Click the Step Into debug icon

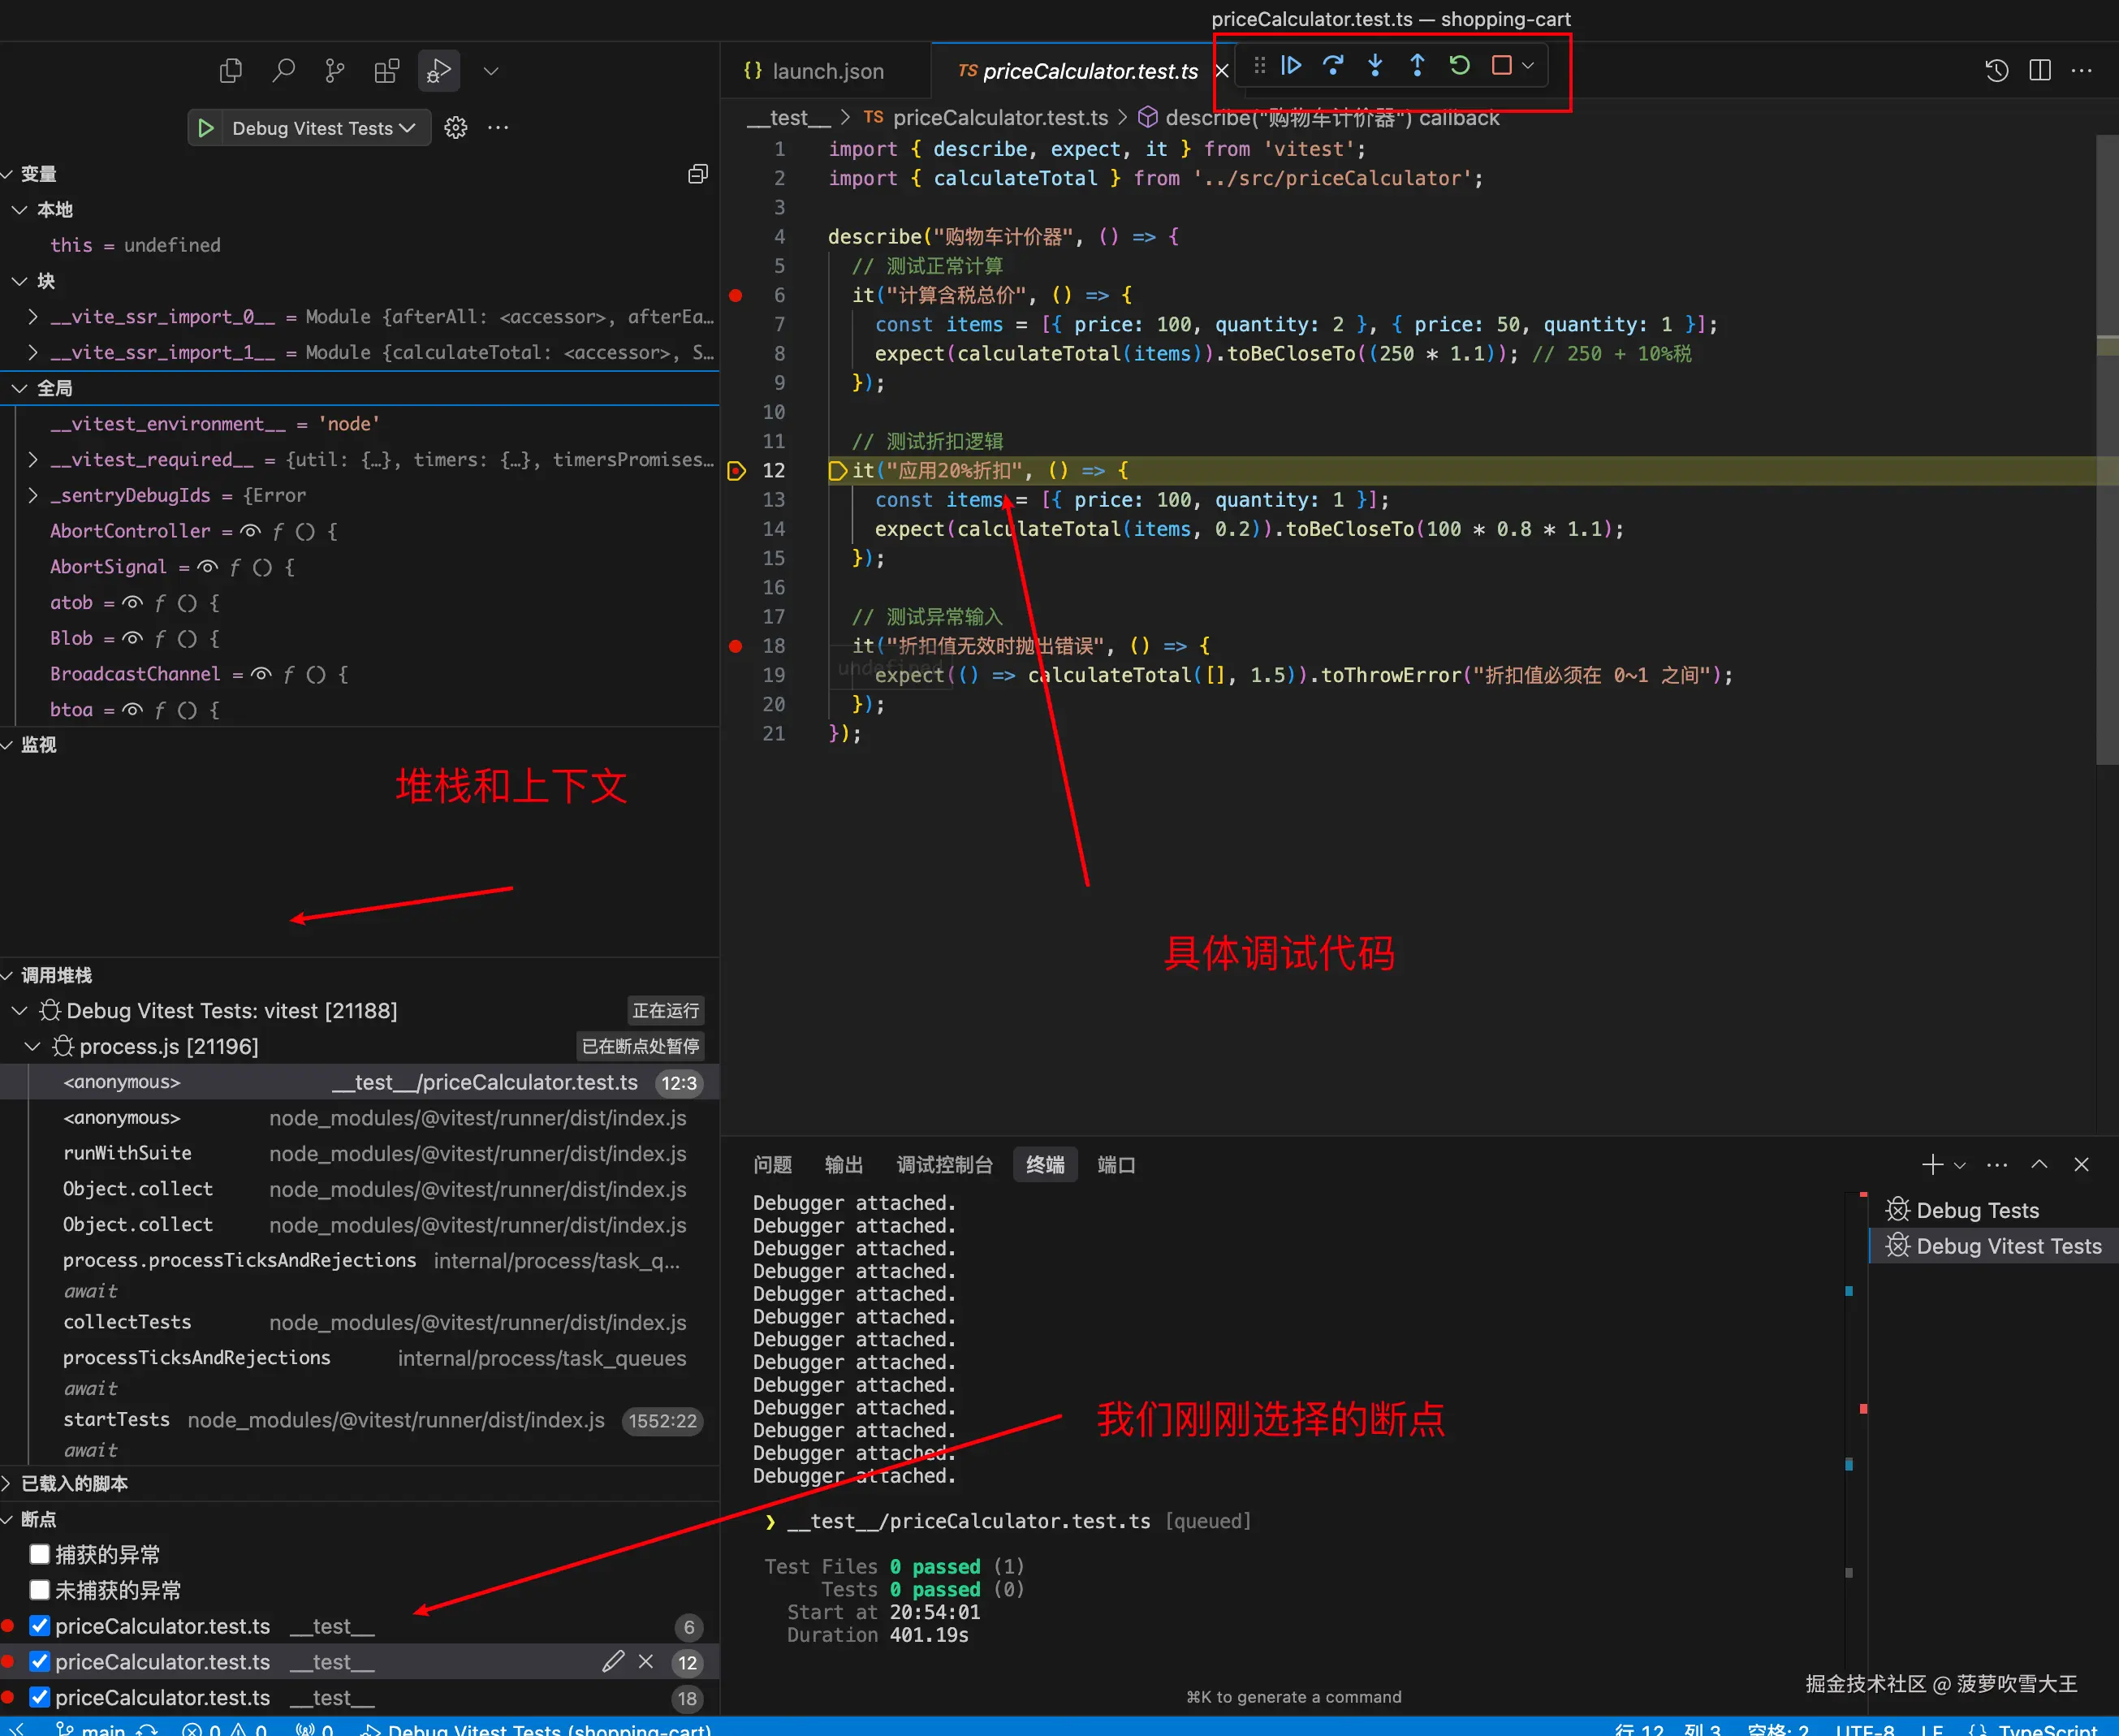tap(1375, 66)
